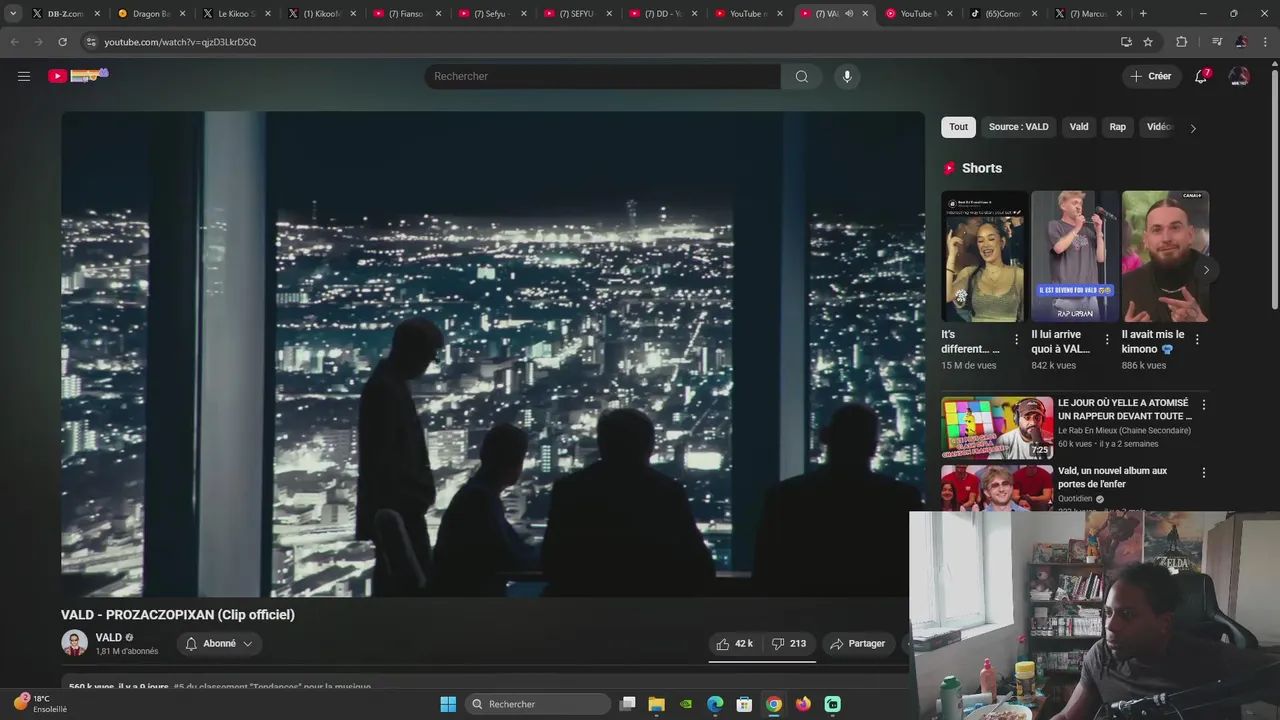Switch to the (7) Fianso tab
The height and width of the screenshot is (720, 1280).
coord(405,14)
